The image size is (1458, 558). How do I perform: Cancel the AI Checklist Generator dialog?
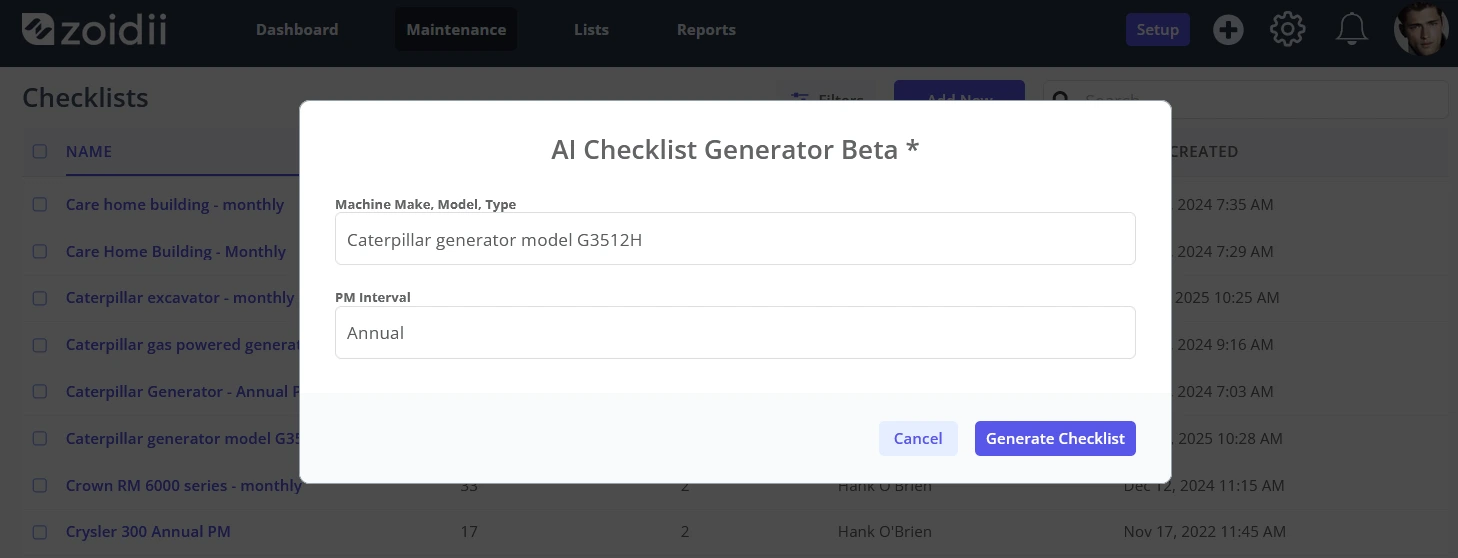918,438
